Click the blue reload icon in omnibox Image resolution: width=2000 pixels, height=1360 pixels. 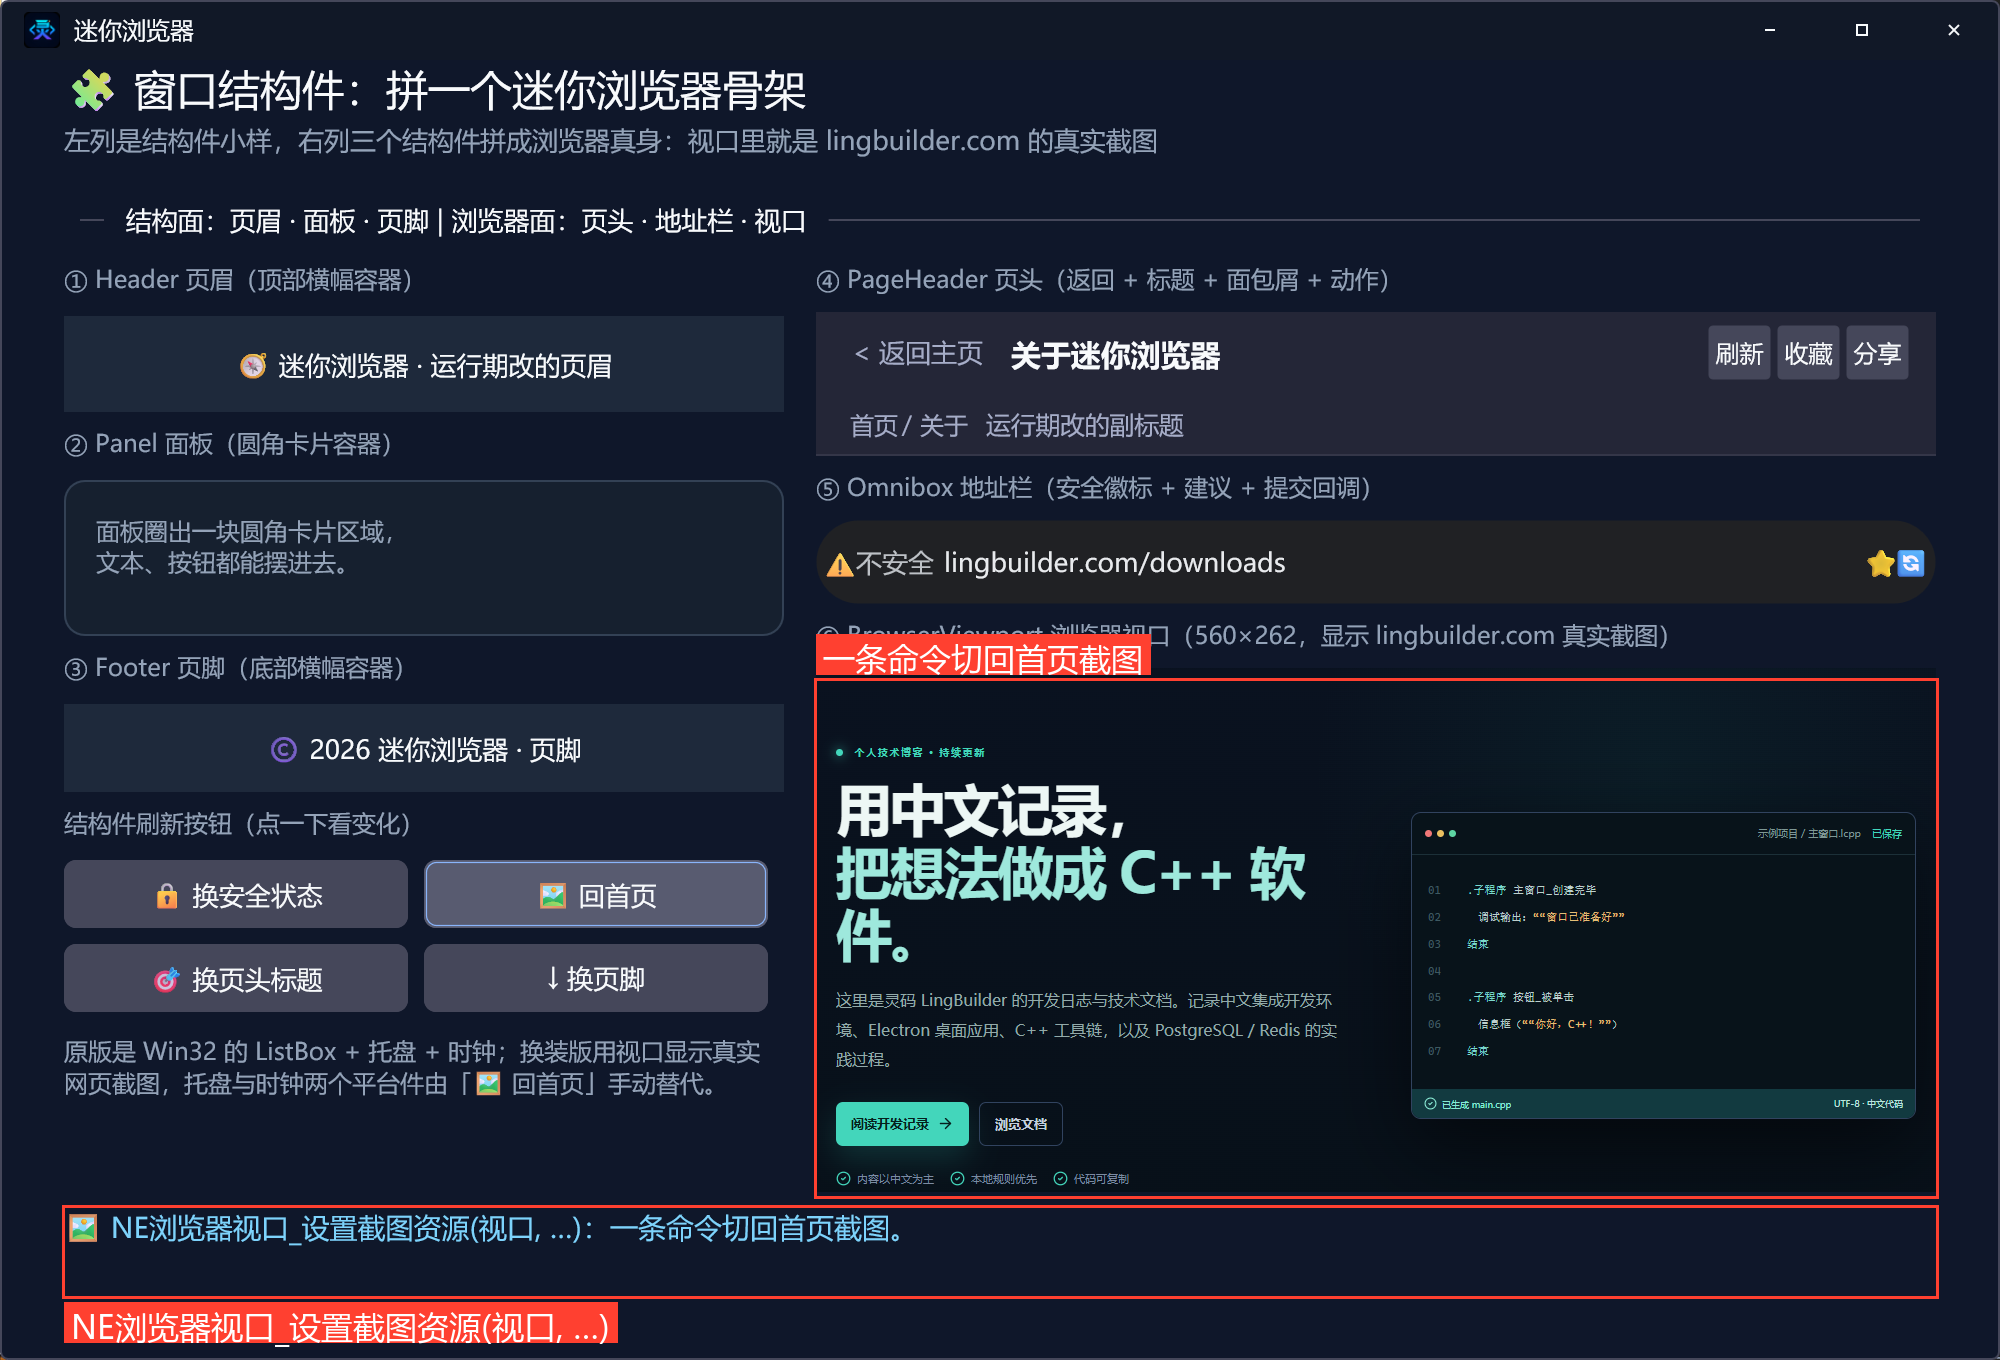click(1911, 564)
